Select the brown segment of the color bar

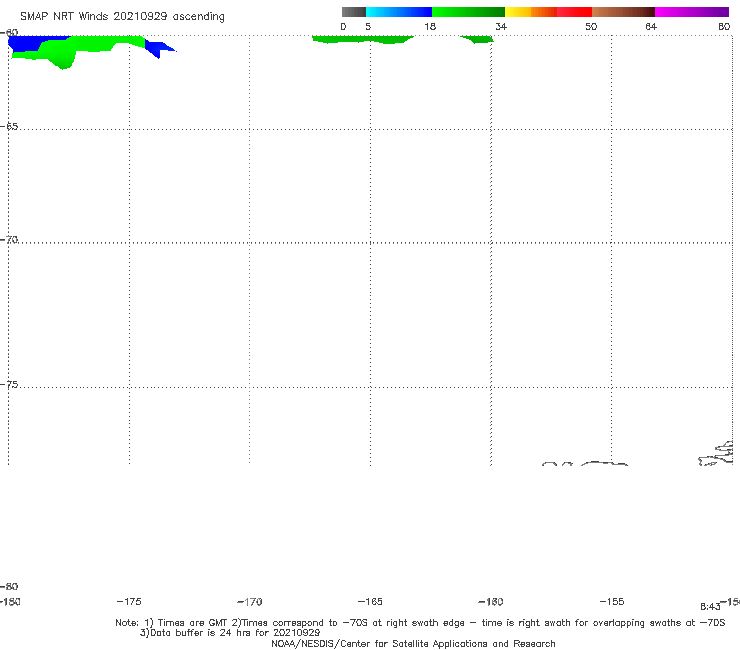click(x=623, y=12)
